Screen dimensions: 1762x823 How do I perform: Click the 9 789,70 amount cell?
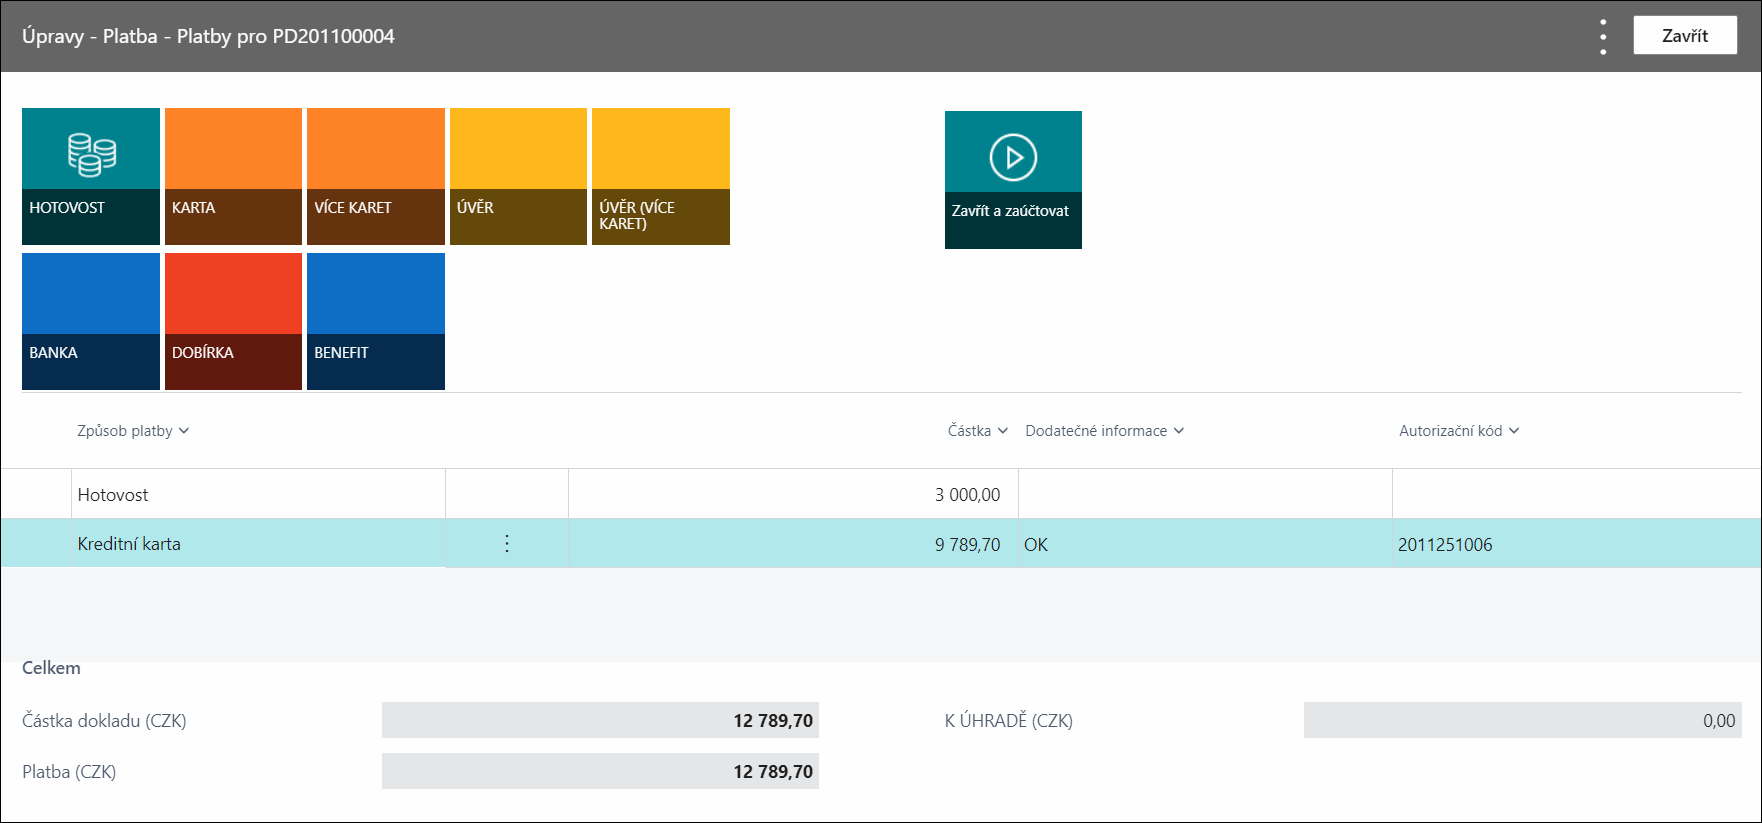click(793, 544)
